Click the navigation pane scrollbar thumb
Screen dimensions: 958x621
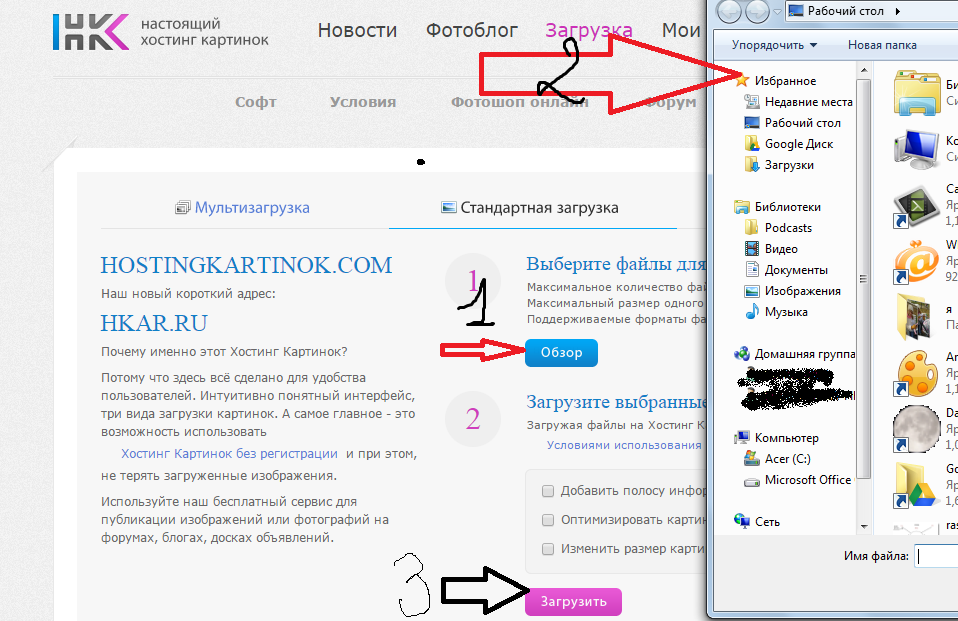tap(864, 278)
